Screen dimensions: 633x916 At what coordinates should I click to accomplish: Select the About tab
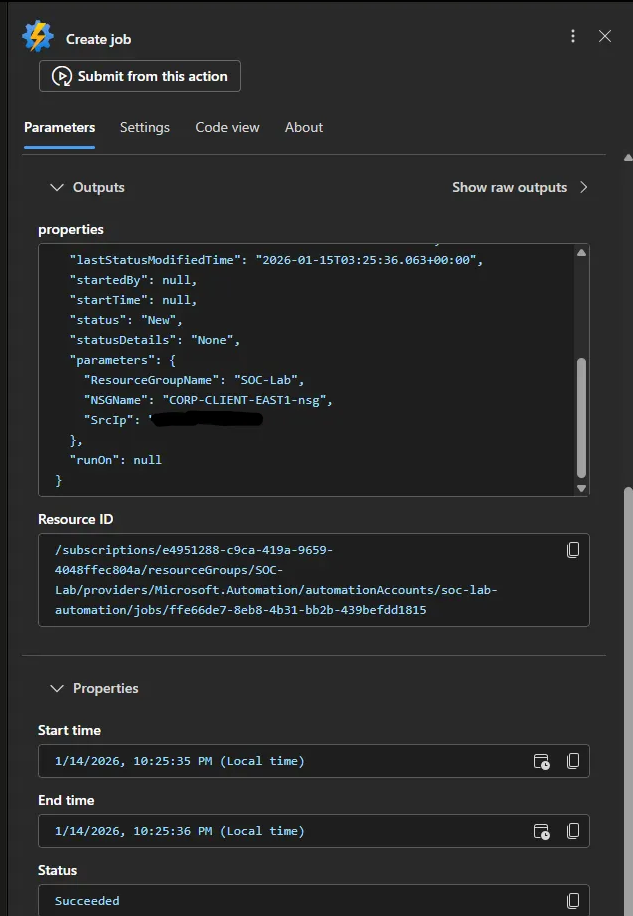pyautogui.click(x=303, y=127)
